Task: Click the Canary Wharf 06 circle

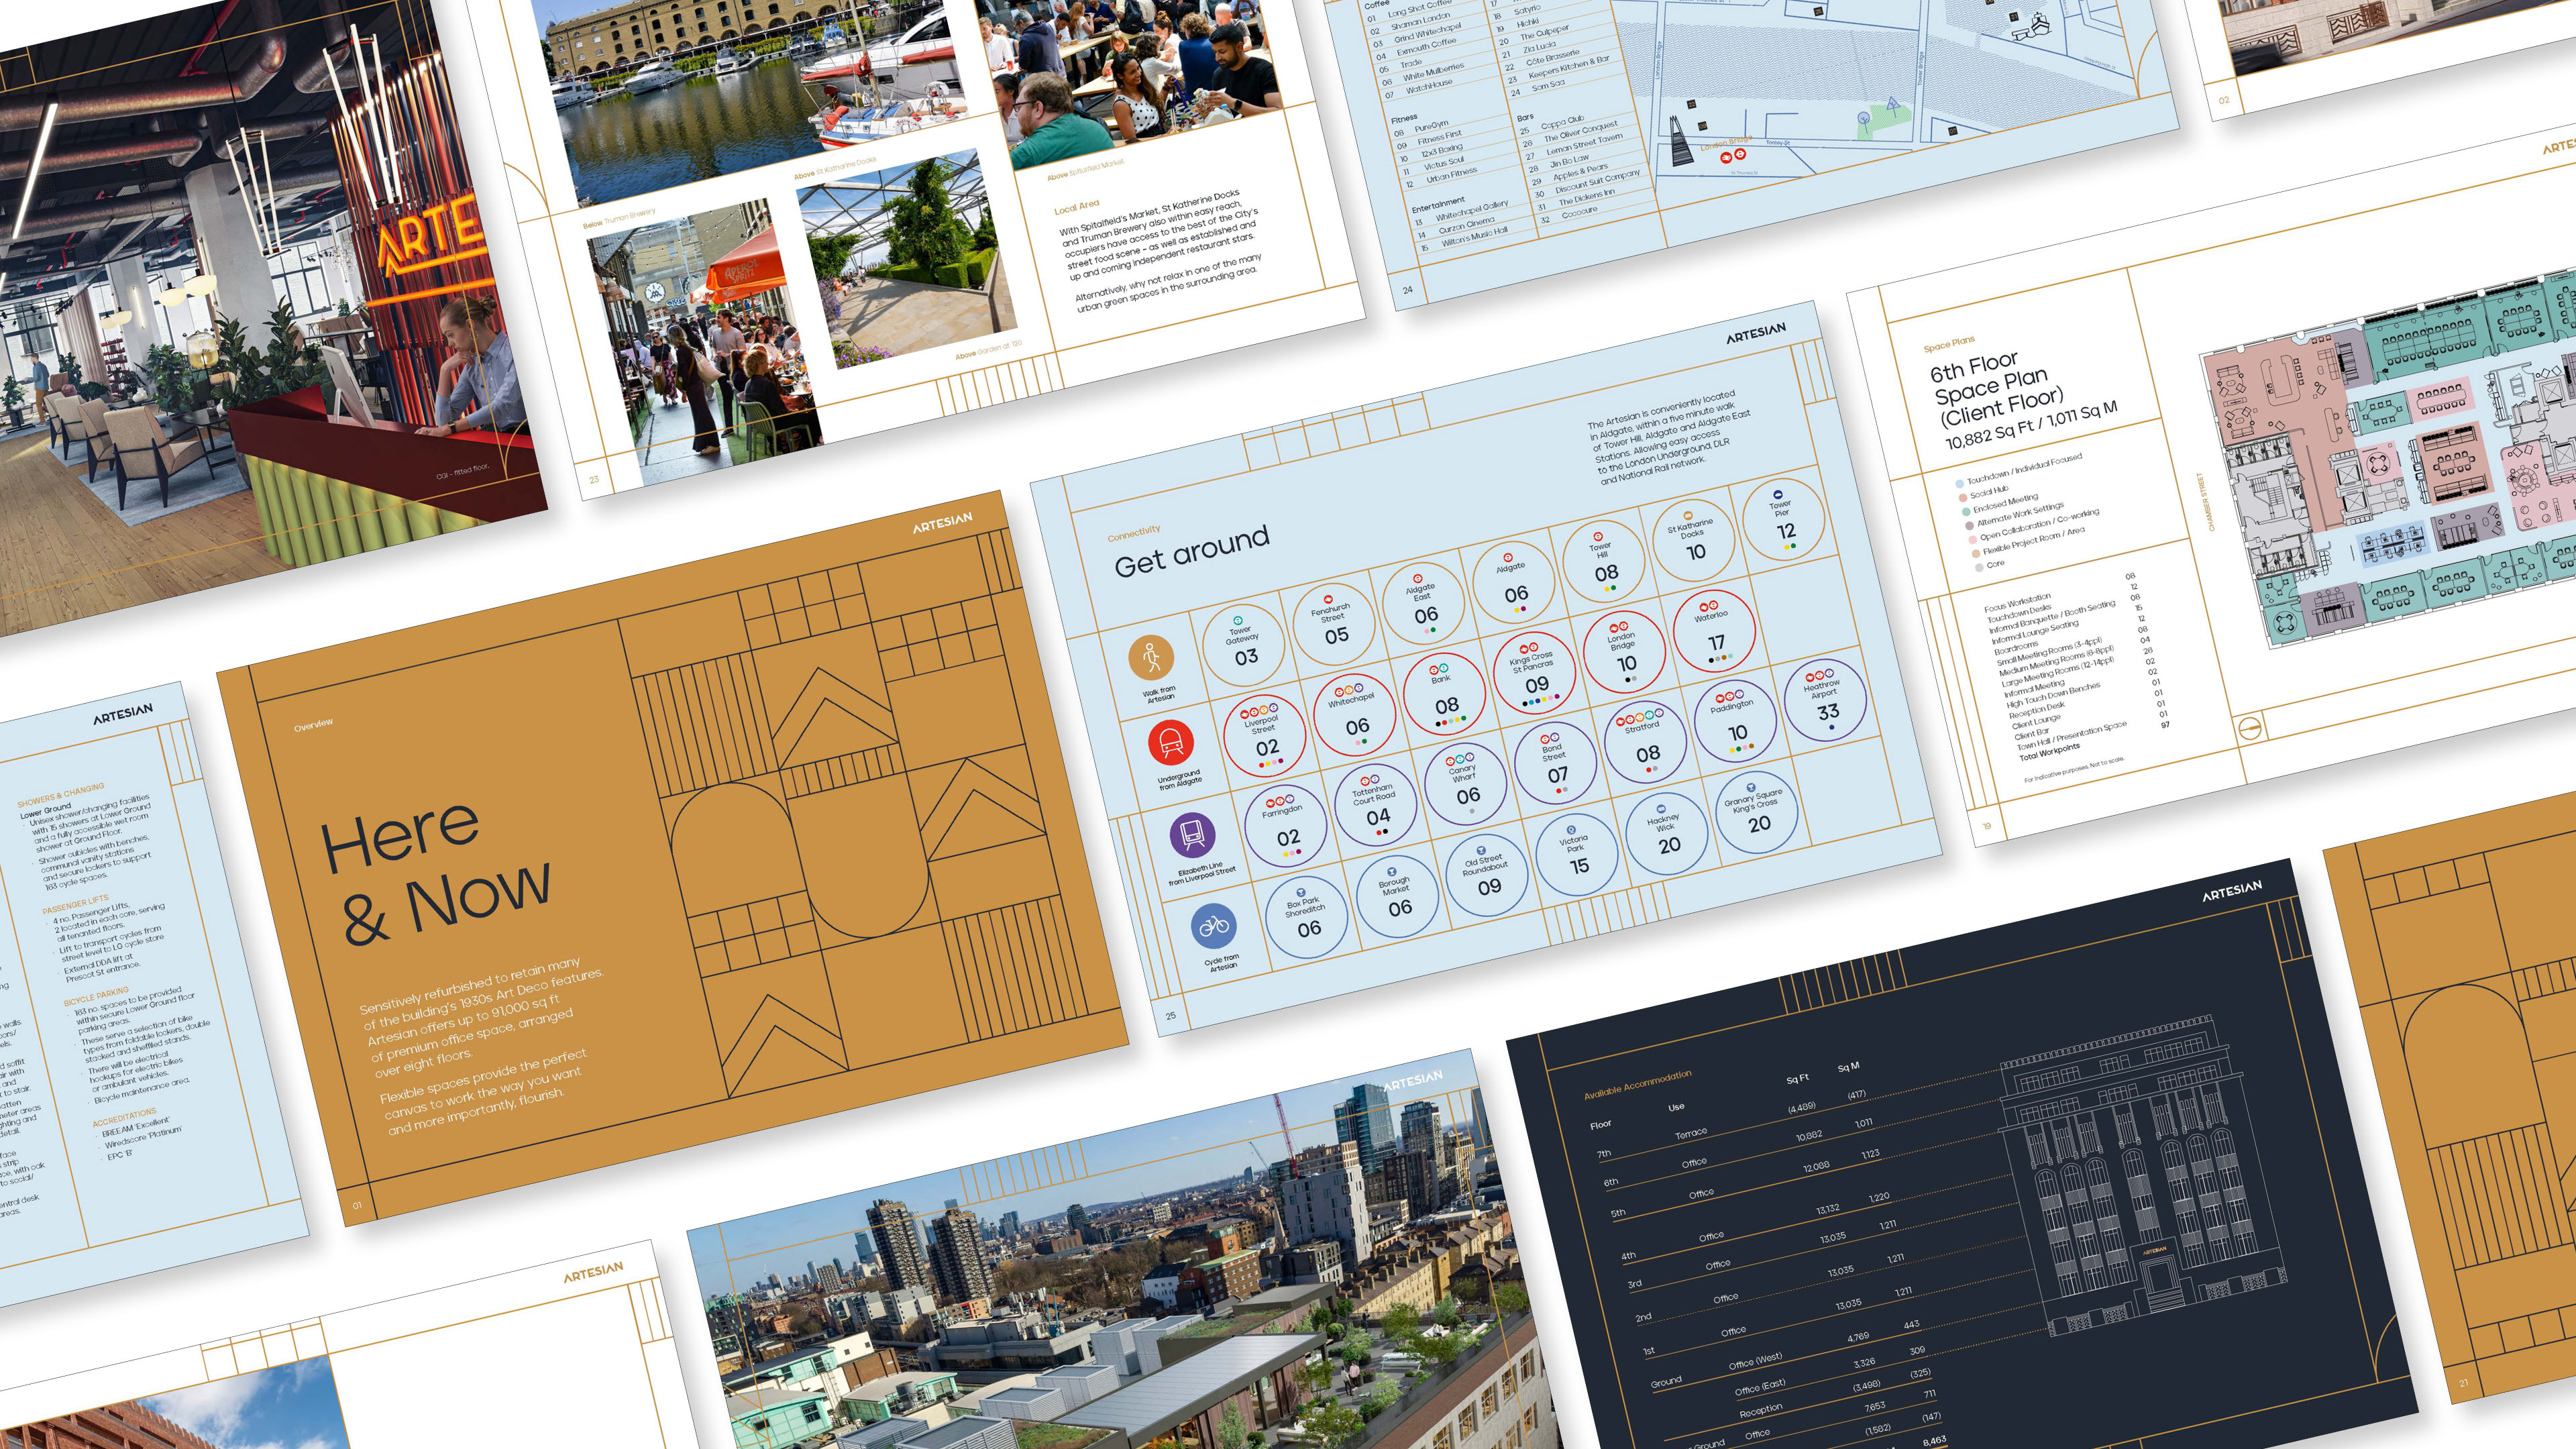Action: pos(1465,783)
